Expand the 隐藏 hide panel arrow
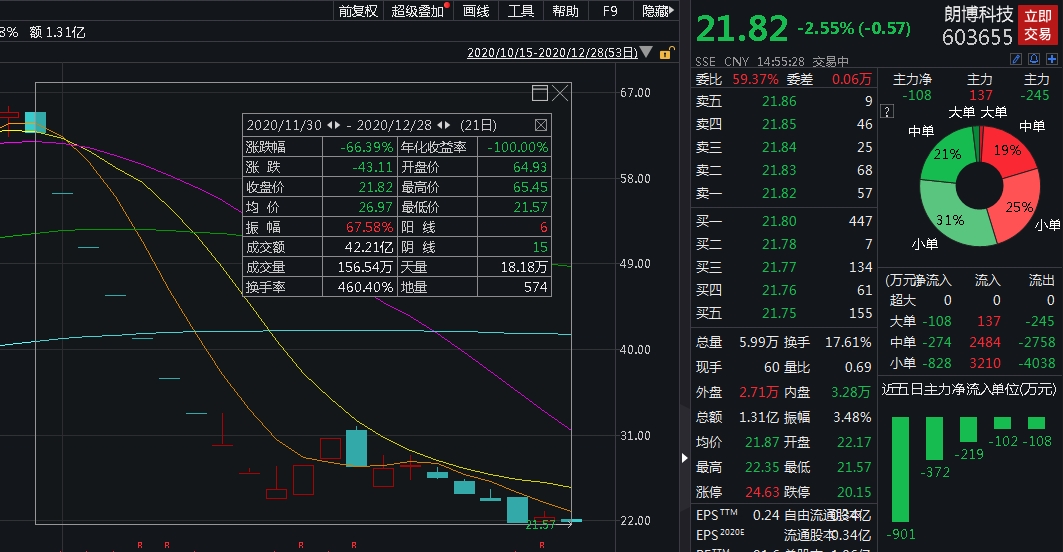Image resolution: width=1063 pixels, height=552 pixels. (658, 11)
